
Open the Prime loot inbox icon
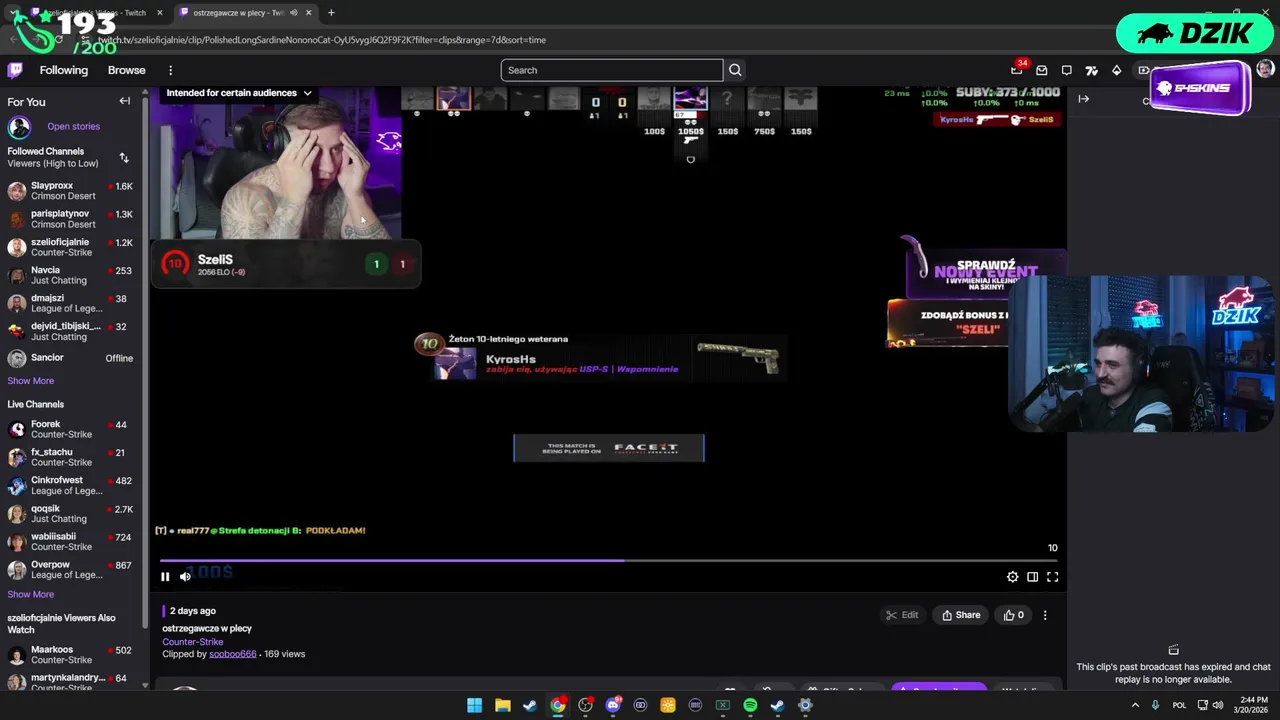point(1042,70)
